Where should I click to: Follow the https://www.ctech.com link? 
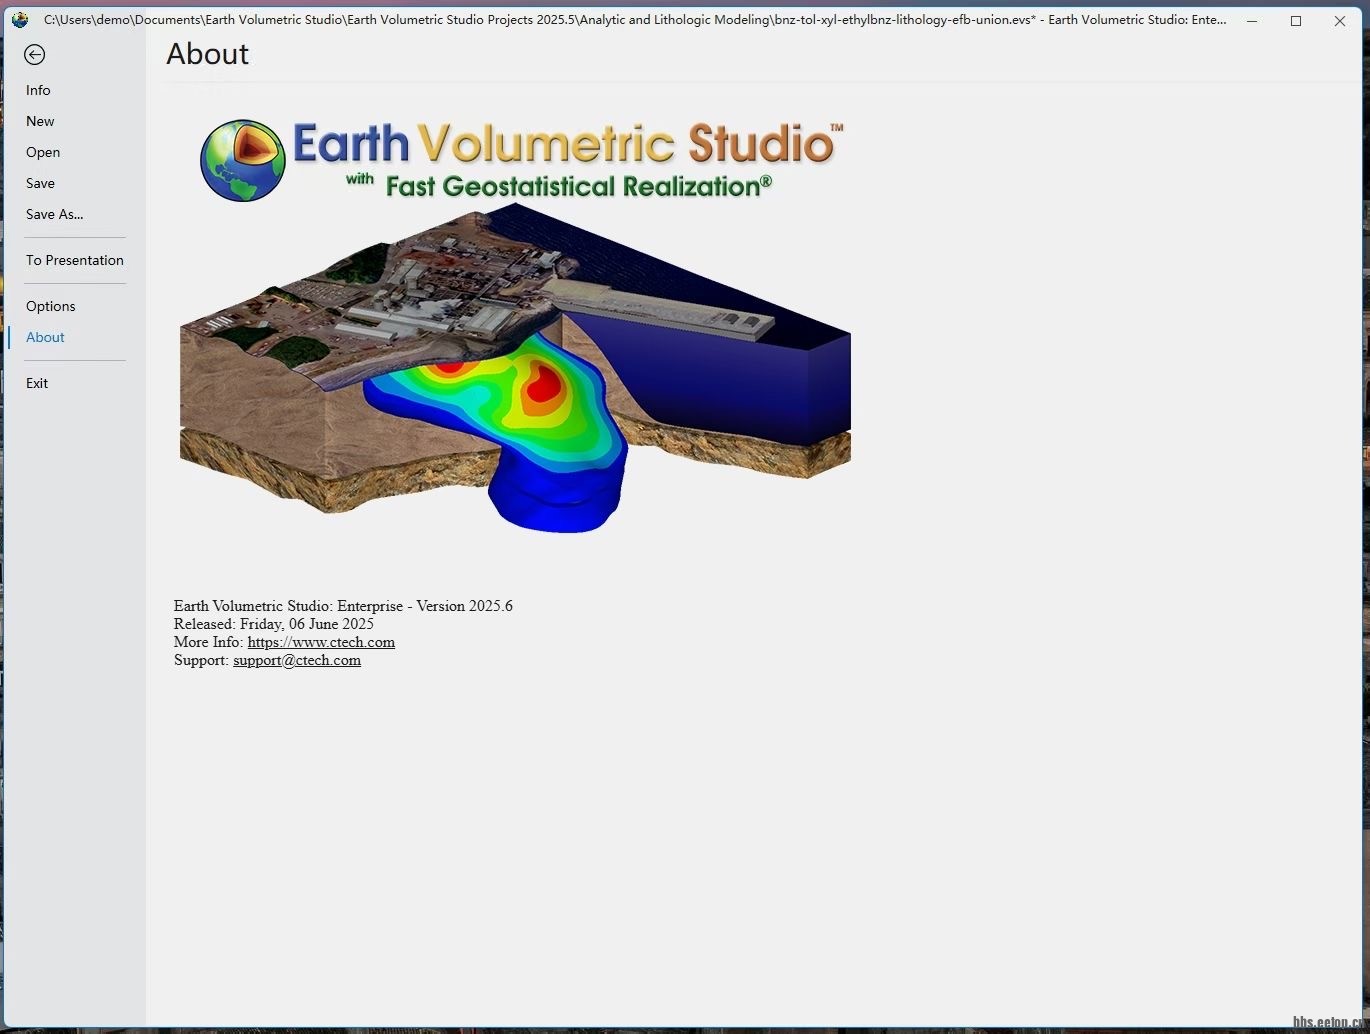pos(321,642)
